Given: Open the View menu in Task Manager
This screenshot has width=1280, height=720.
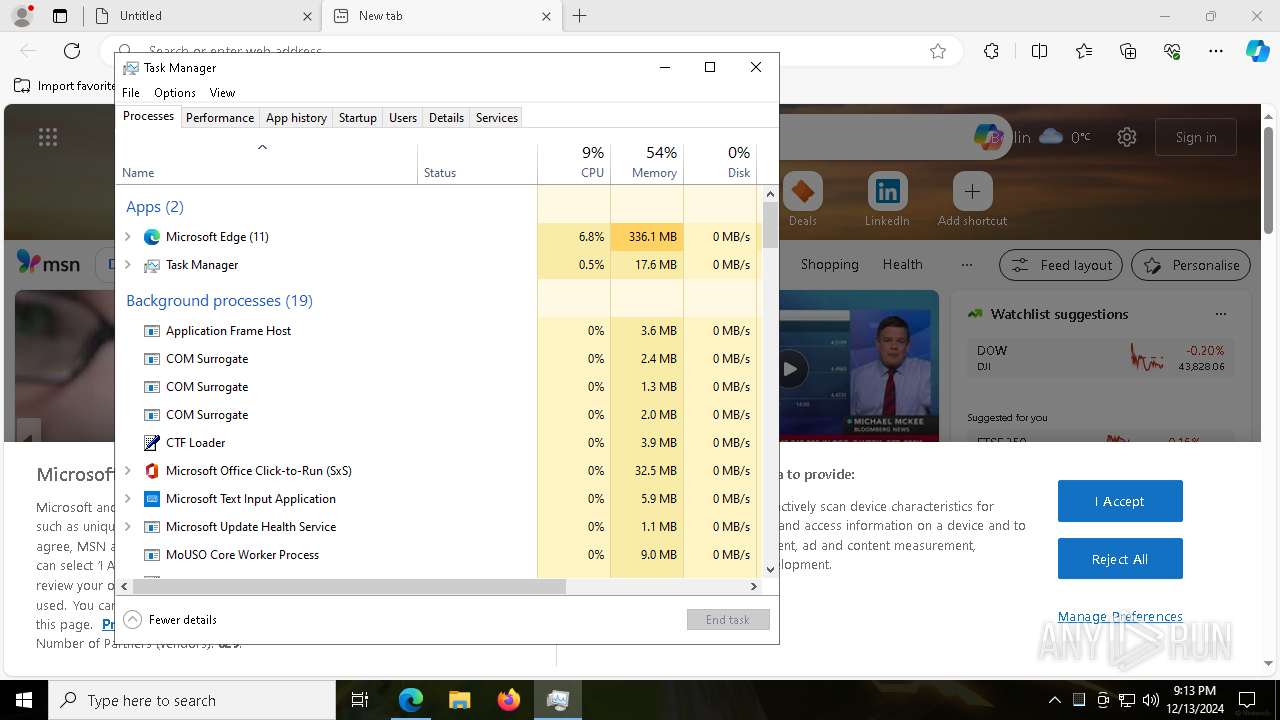Looking at the screenshot, I should click(x=222, y=93).
